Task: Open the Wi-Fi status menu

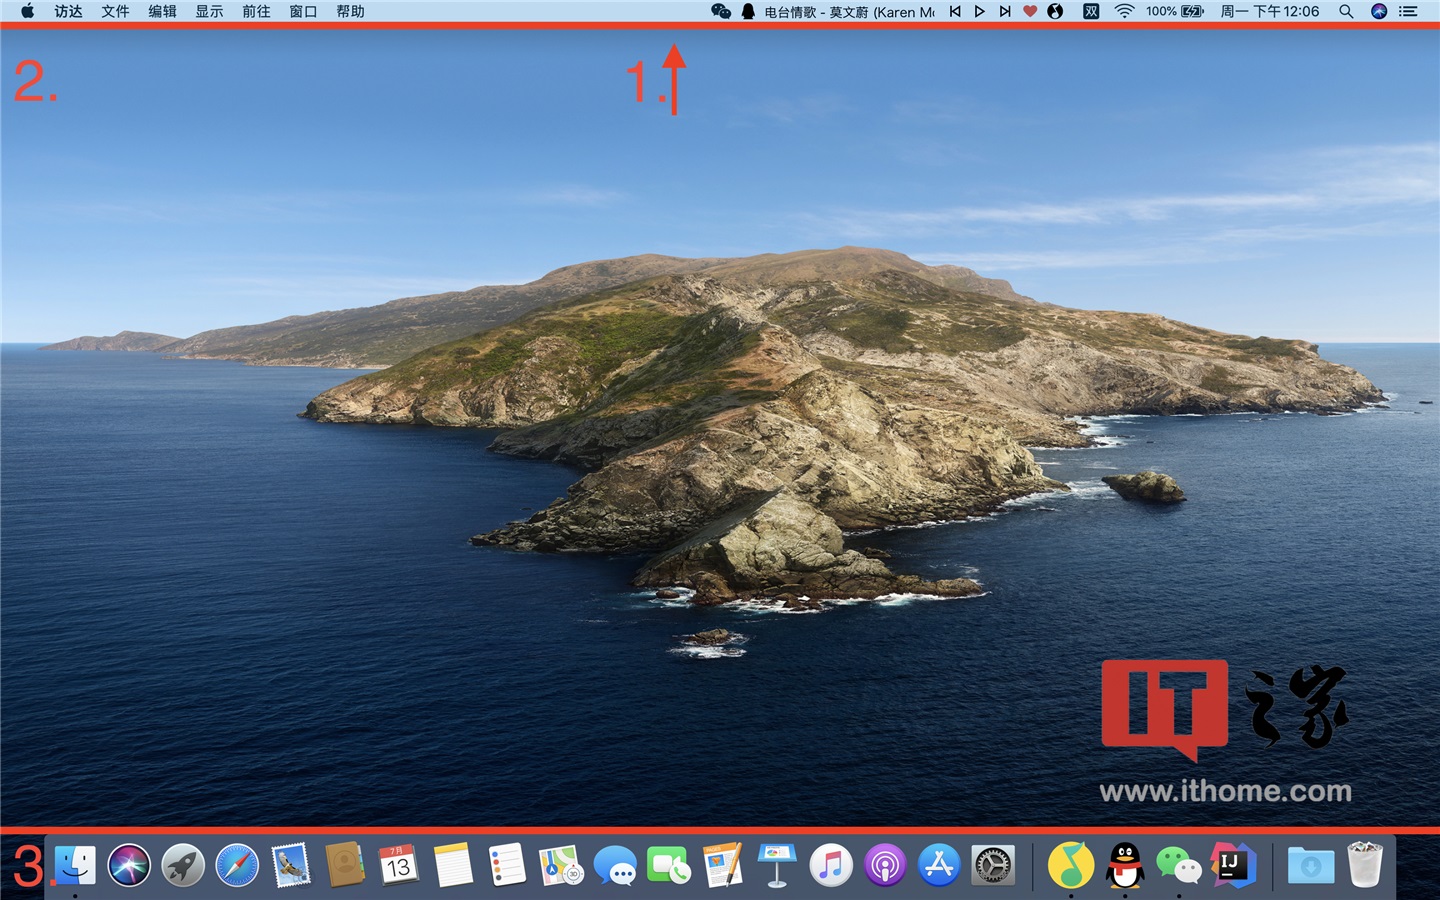Action: (x=1124, y=12)
